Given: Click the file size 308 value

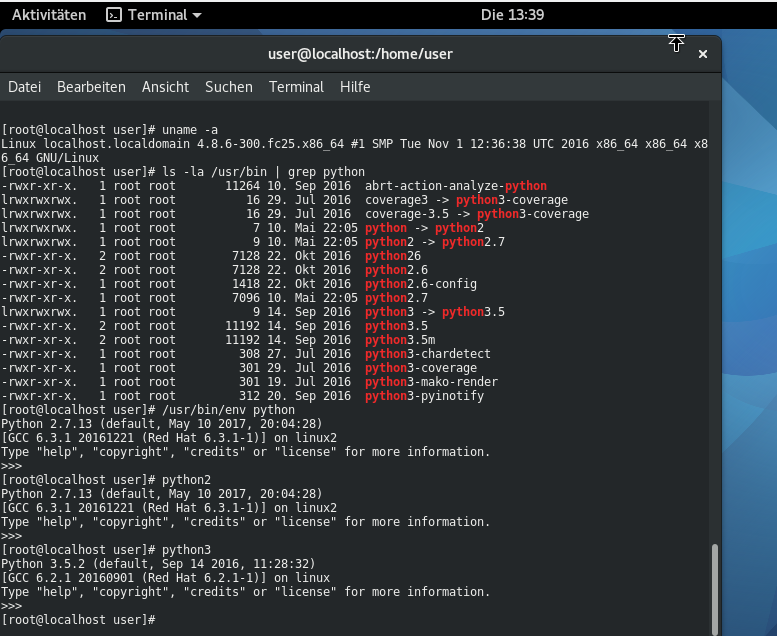Looking at the screenshot, I should click(249, 354).
